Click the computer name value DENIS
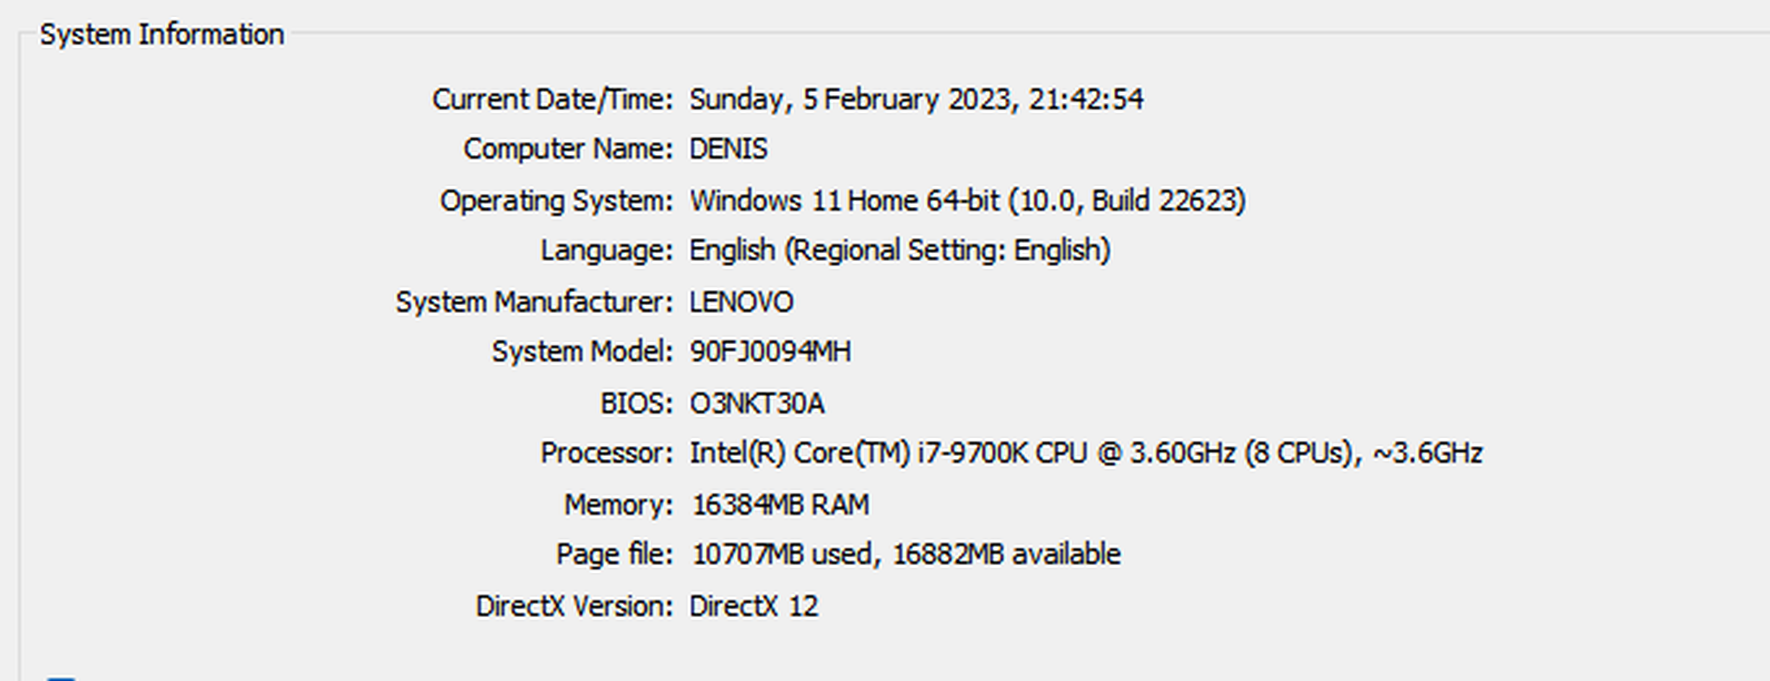 729,149
